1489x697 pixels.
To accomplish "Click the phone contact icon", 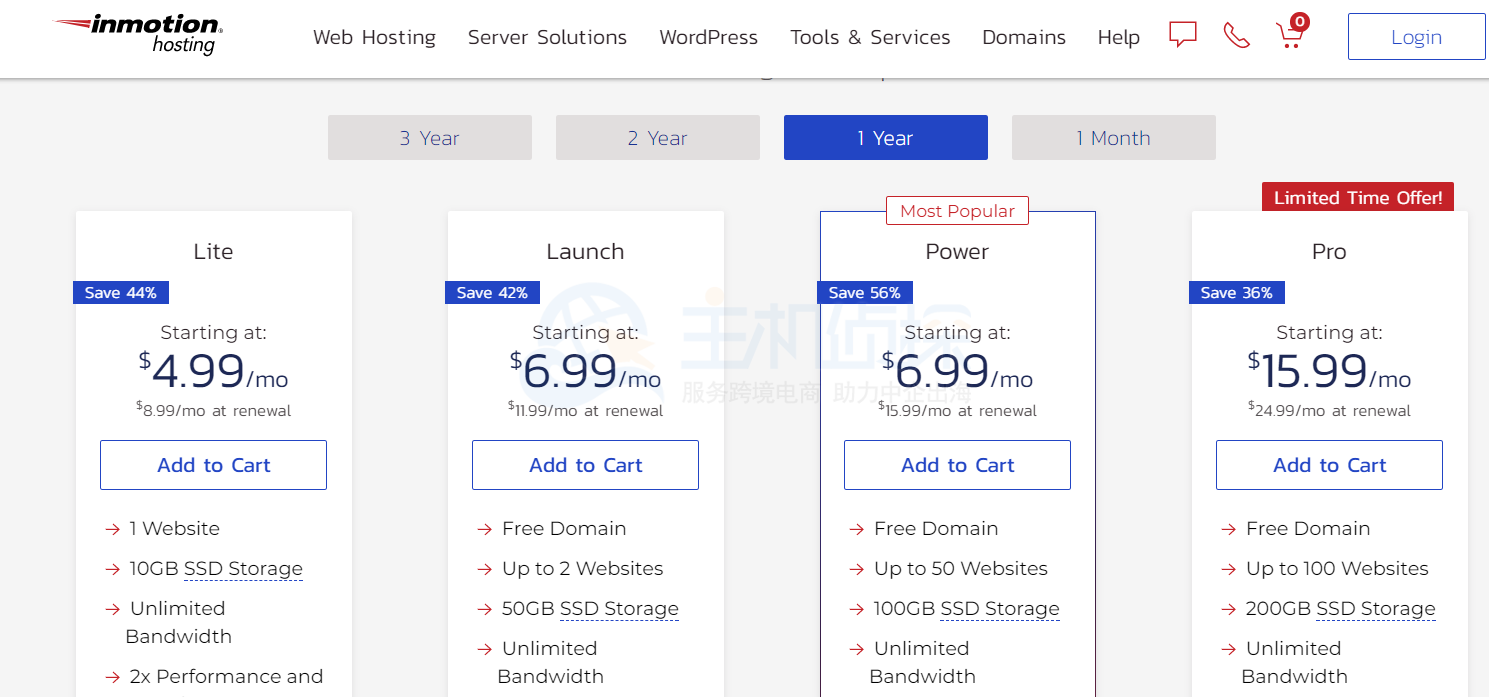I will pyautogui.click(x=1236, y=36).
